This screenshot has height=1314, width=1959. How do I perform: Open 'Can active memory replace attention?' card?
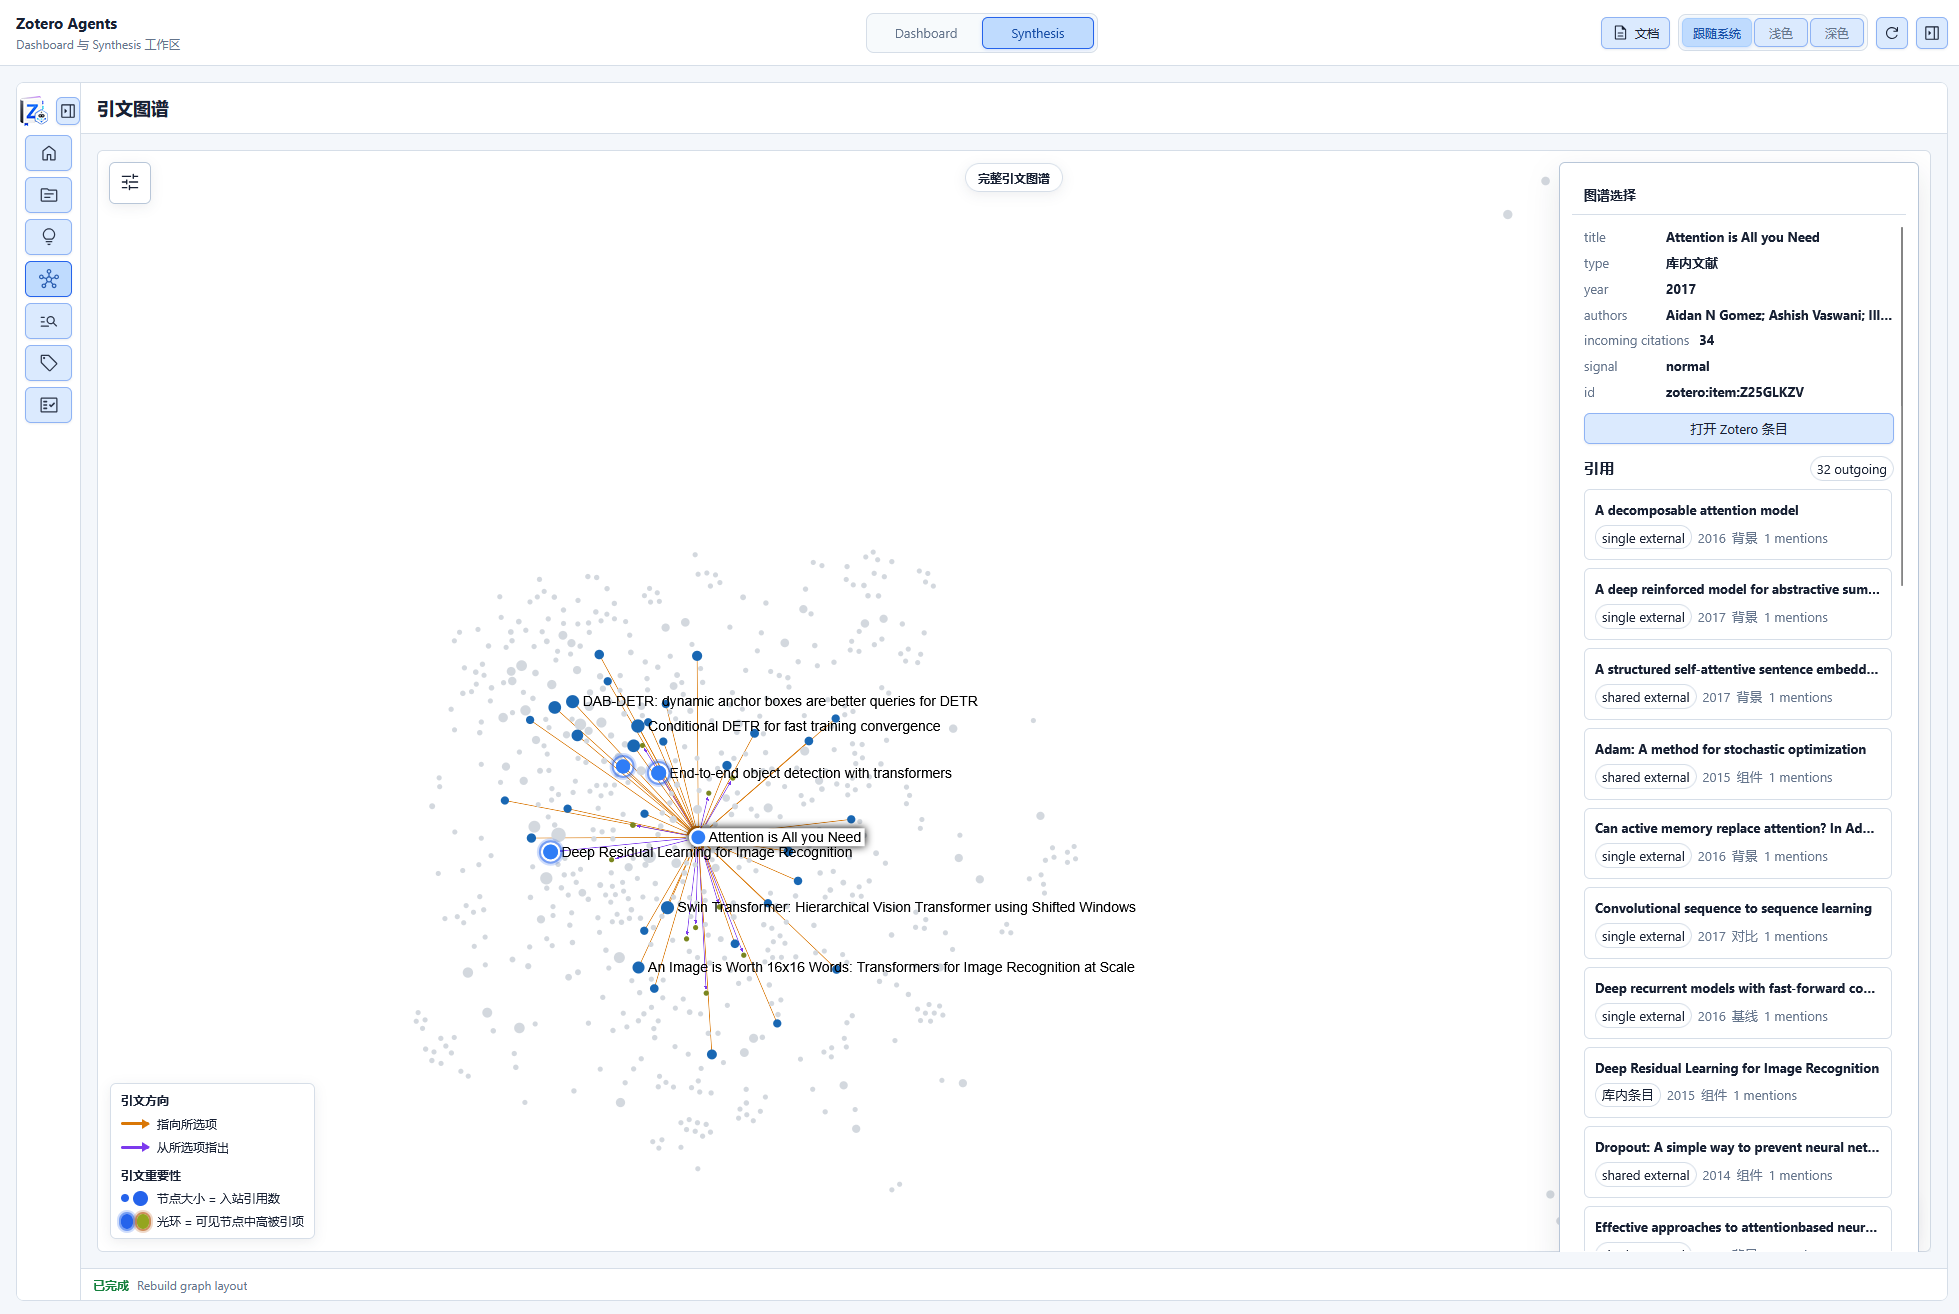(1737, 843)
